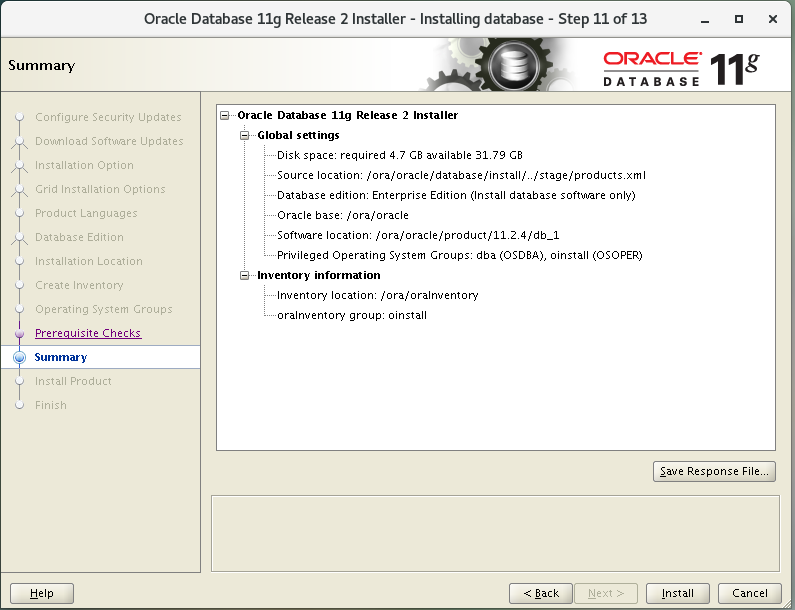Select the Oracle base /ora/oracle row

click(x=343, y=216)
